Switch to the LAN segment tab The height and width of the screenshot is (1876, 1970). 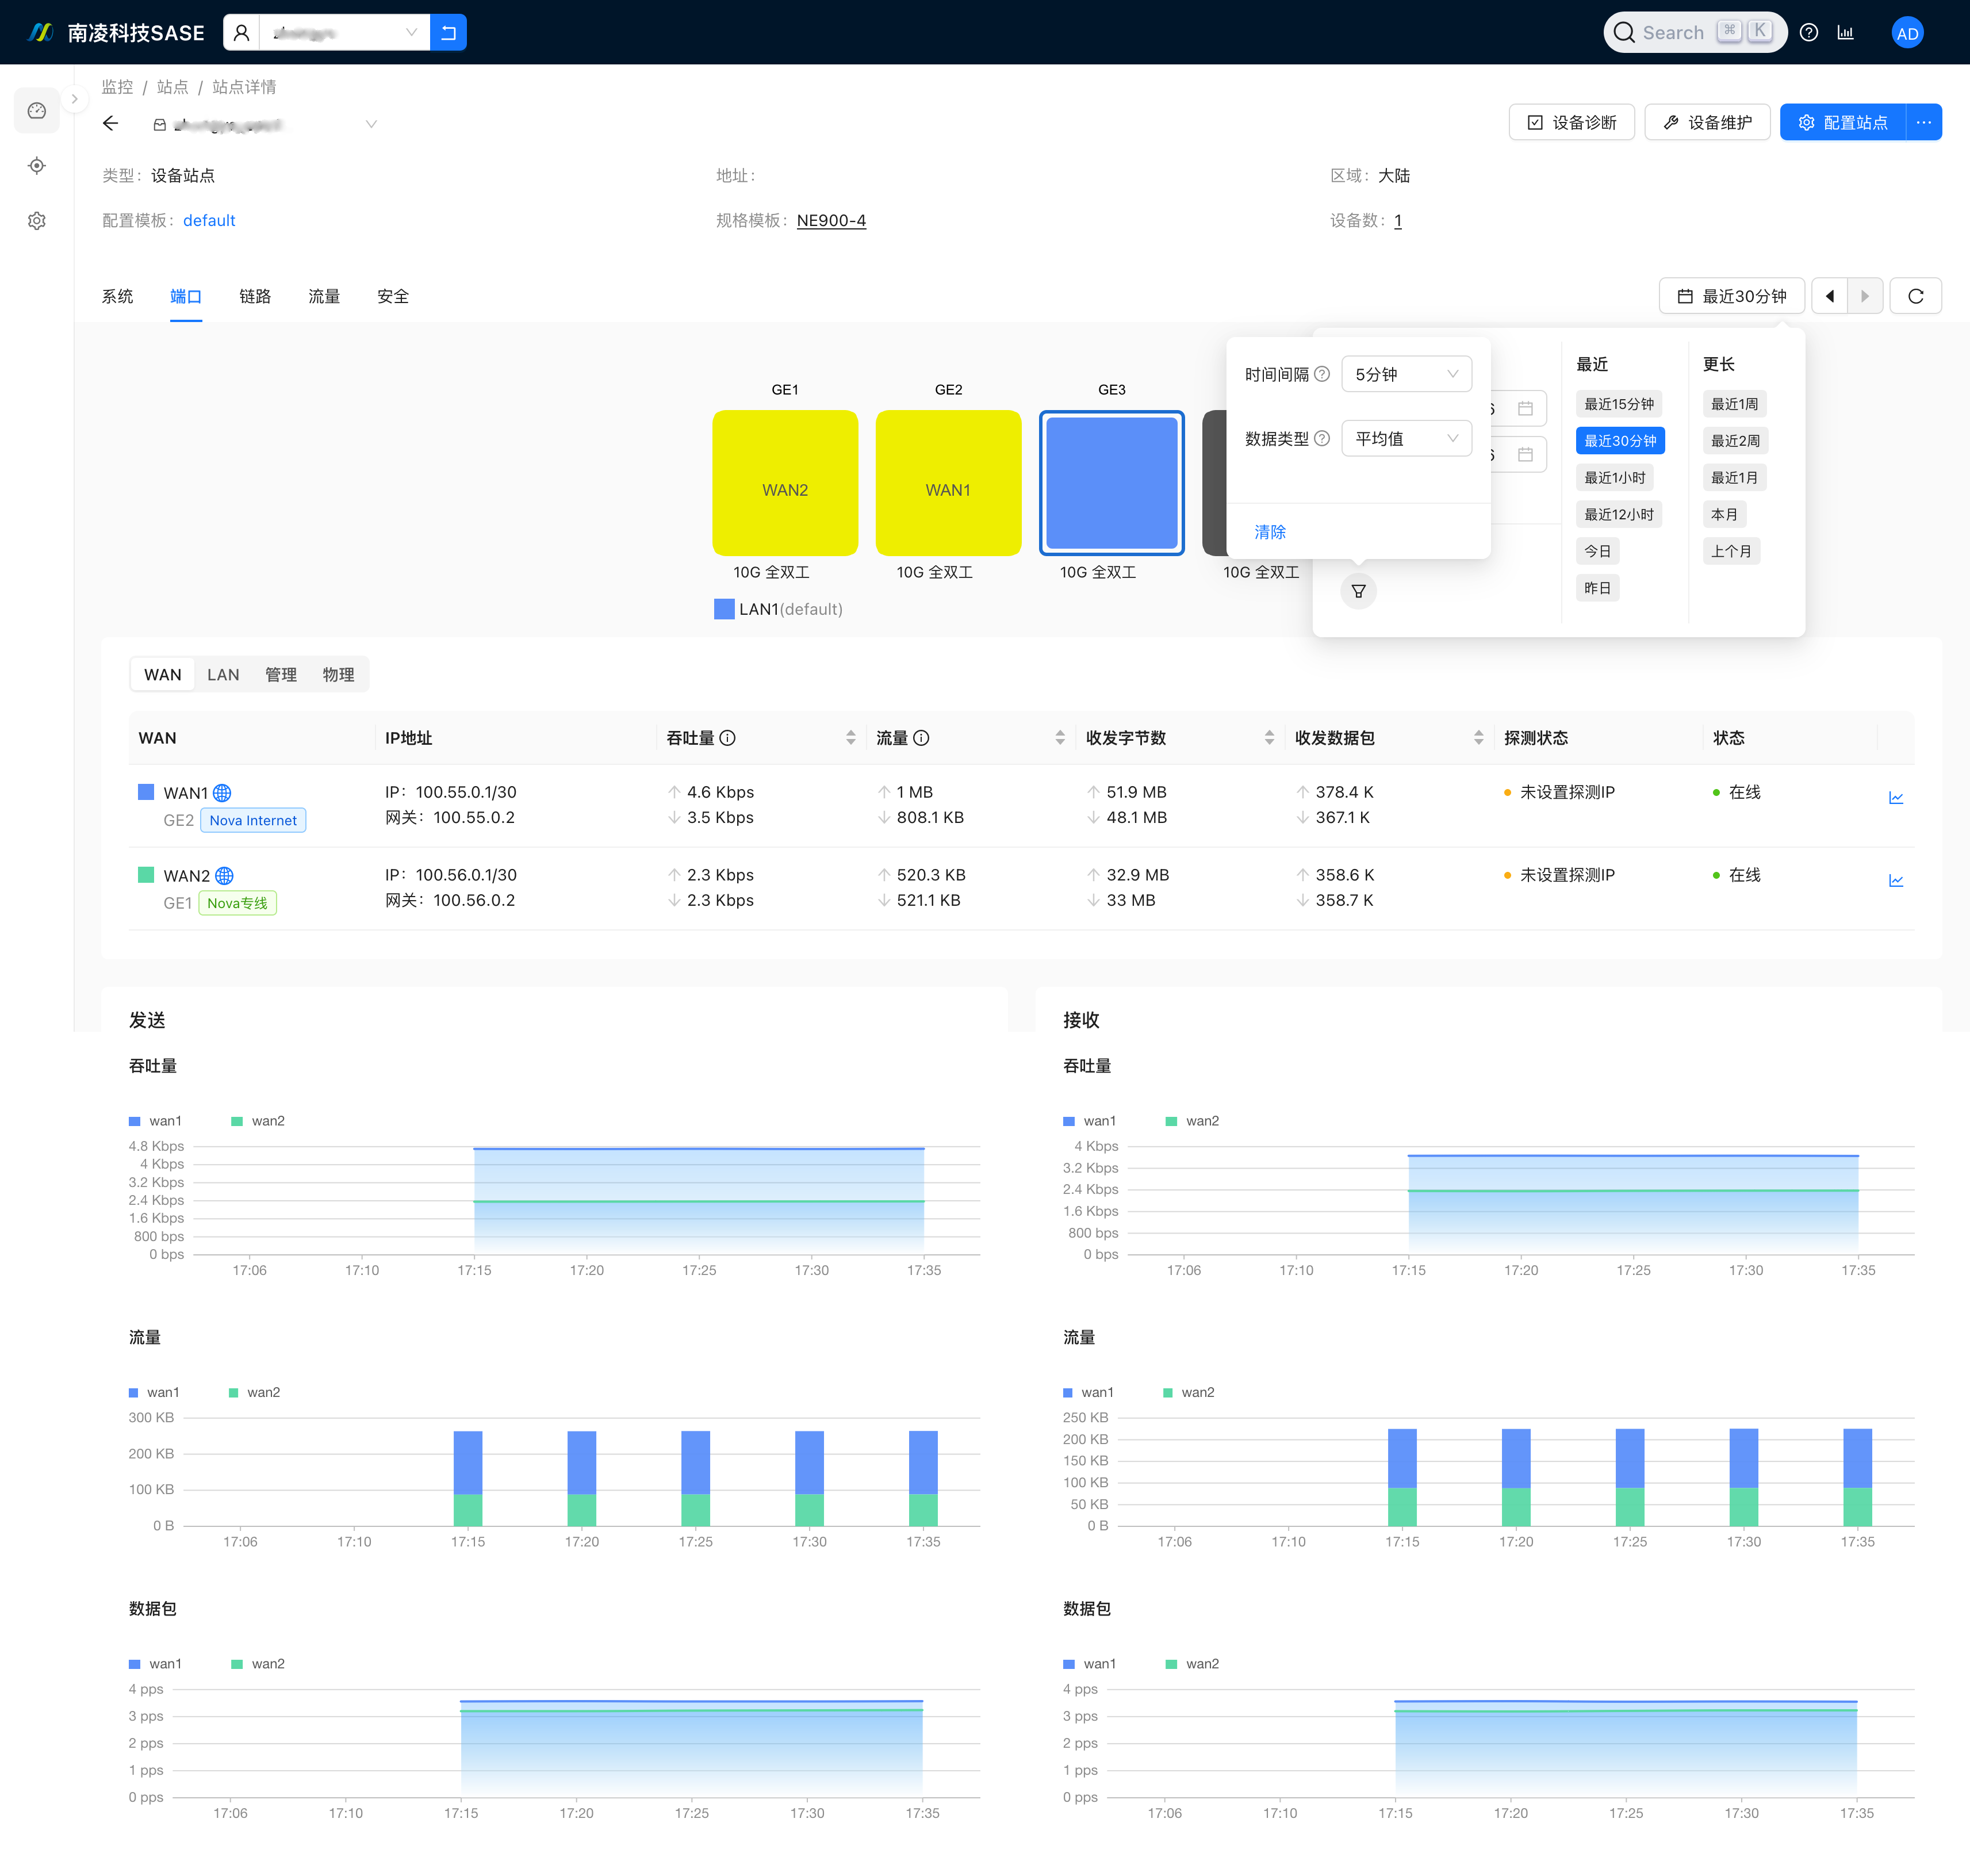[x=222, y=675]
